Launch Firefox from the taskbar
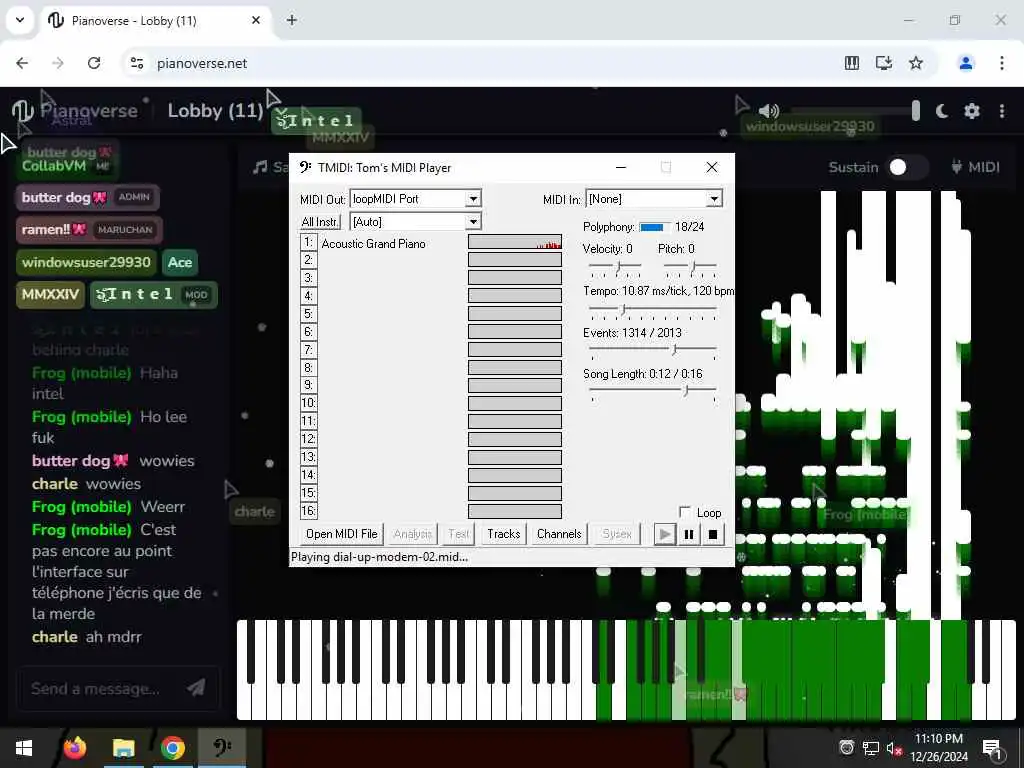Image resolution: width=1024 pixels, height=768 pixels. pyautogui.click(x=74, y=747)
